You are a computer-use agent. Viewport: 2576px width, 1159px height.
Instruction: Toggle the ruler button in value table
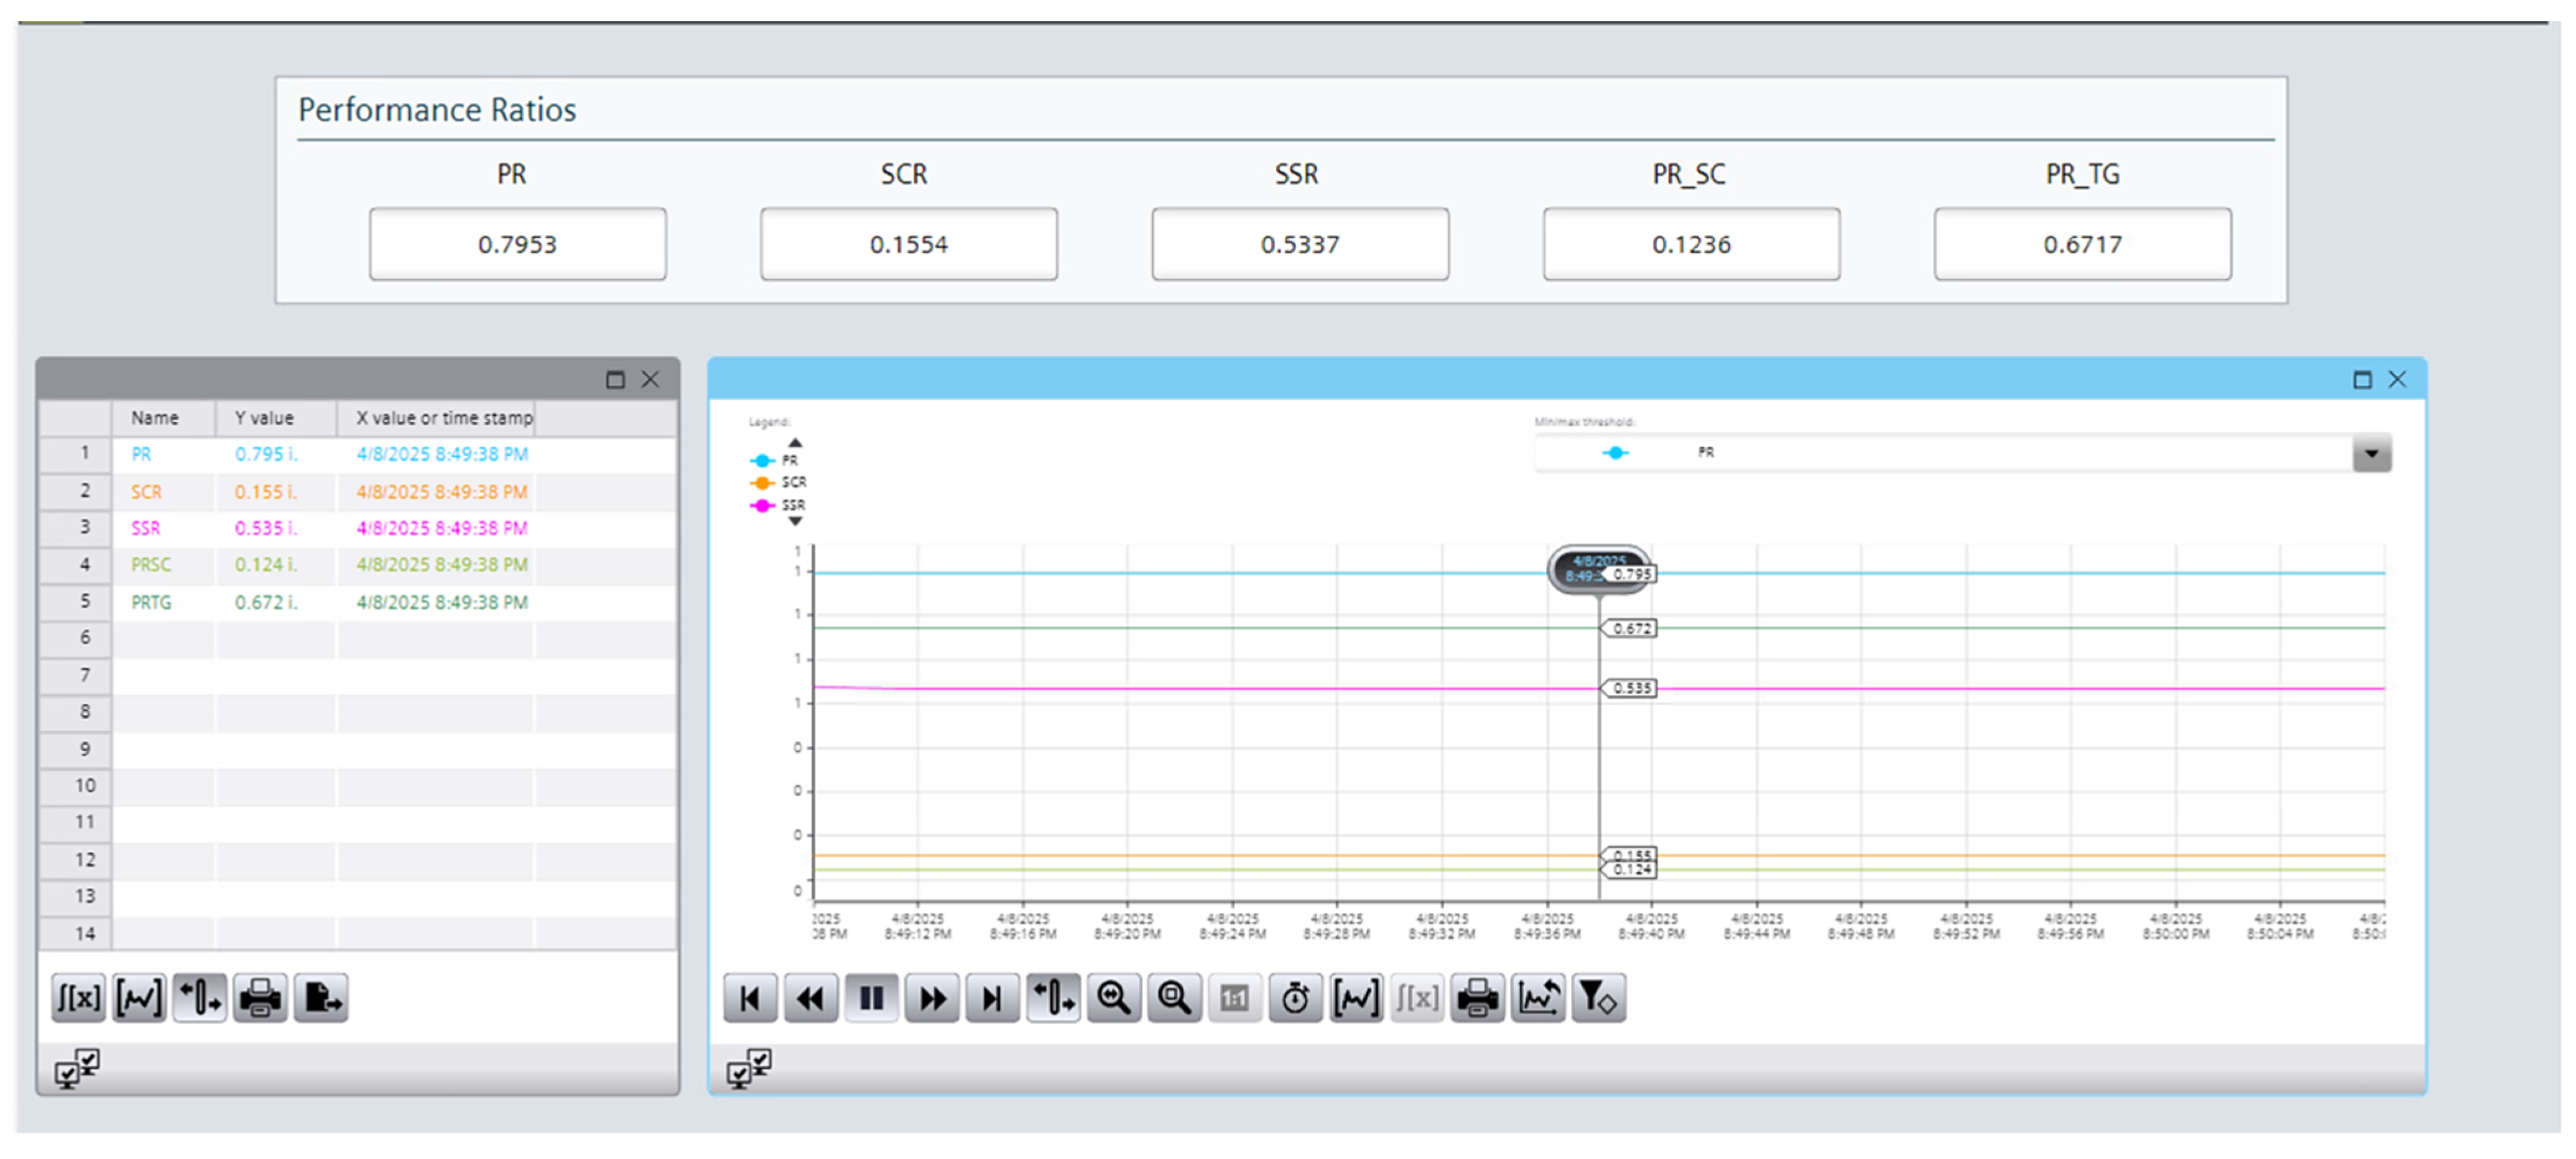[200, 998]
